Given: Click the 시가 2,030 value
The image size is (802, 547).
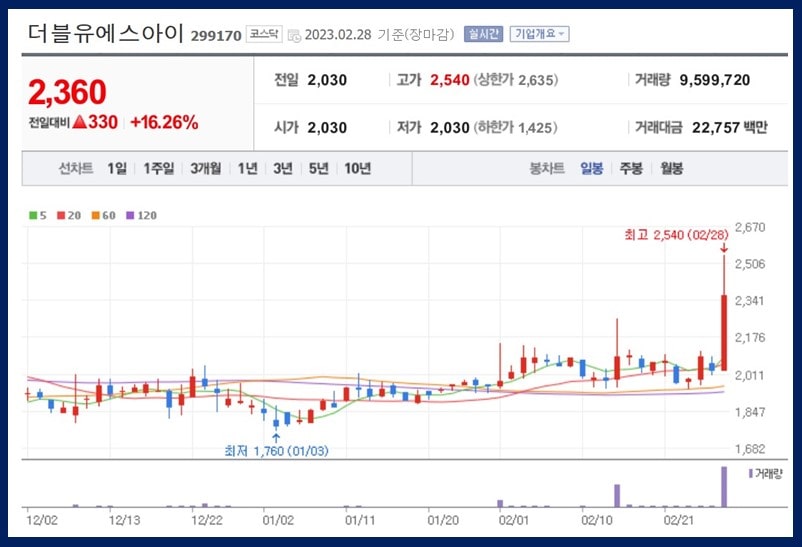Looking at the screenshot, I should point(327,127).
